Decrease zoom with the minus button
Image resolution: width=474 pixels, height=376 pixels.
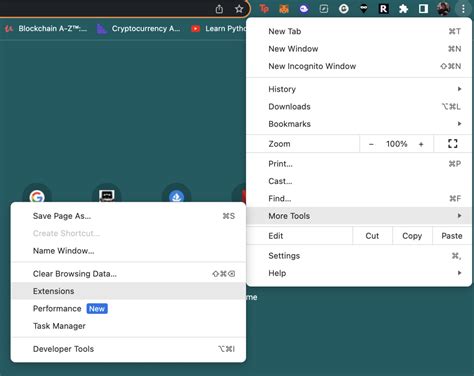tap(371, 144)
